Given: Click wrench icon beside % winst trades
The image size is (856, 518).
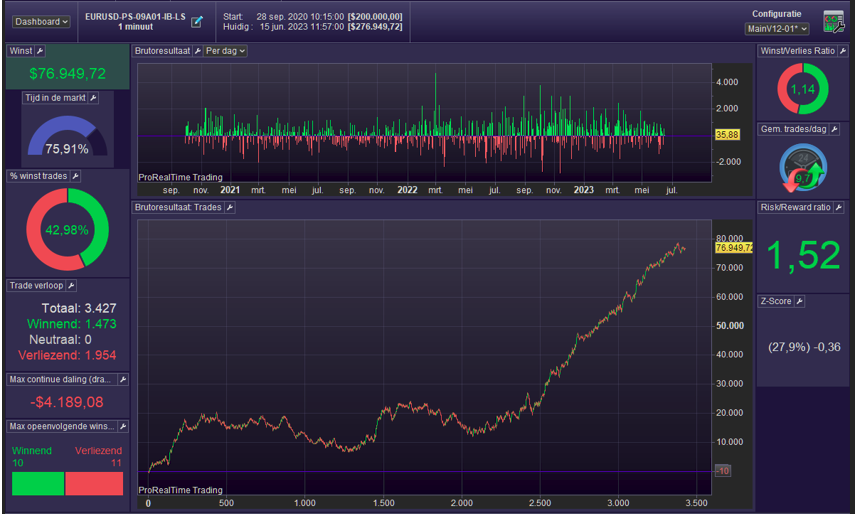Looking at the screenshot, I should click(75, 176).
